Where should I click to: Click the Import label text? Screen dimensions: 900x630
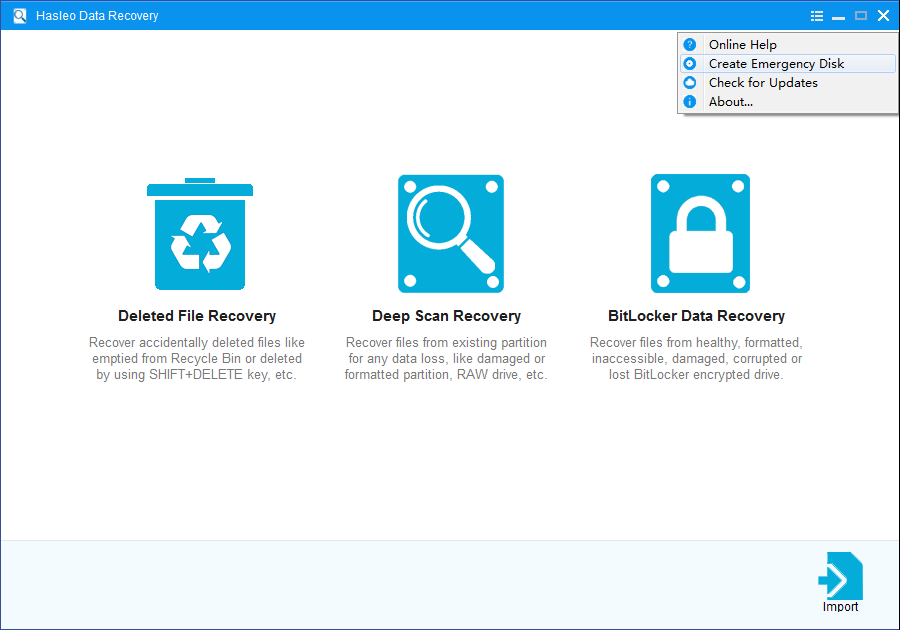pos(840,607)
